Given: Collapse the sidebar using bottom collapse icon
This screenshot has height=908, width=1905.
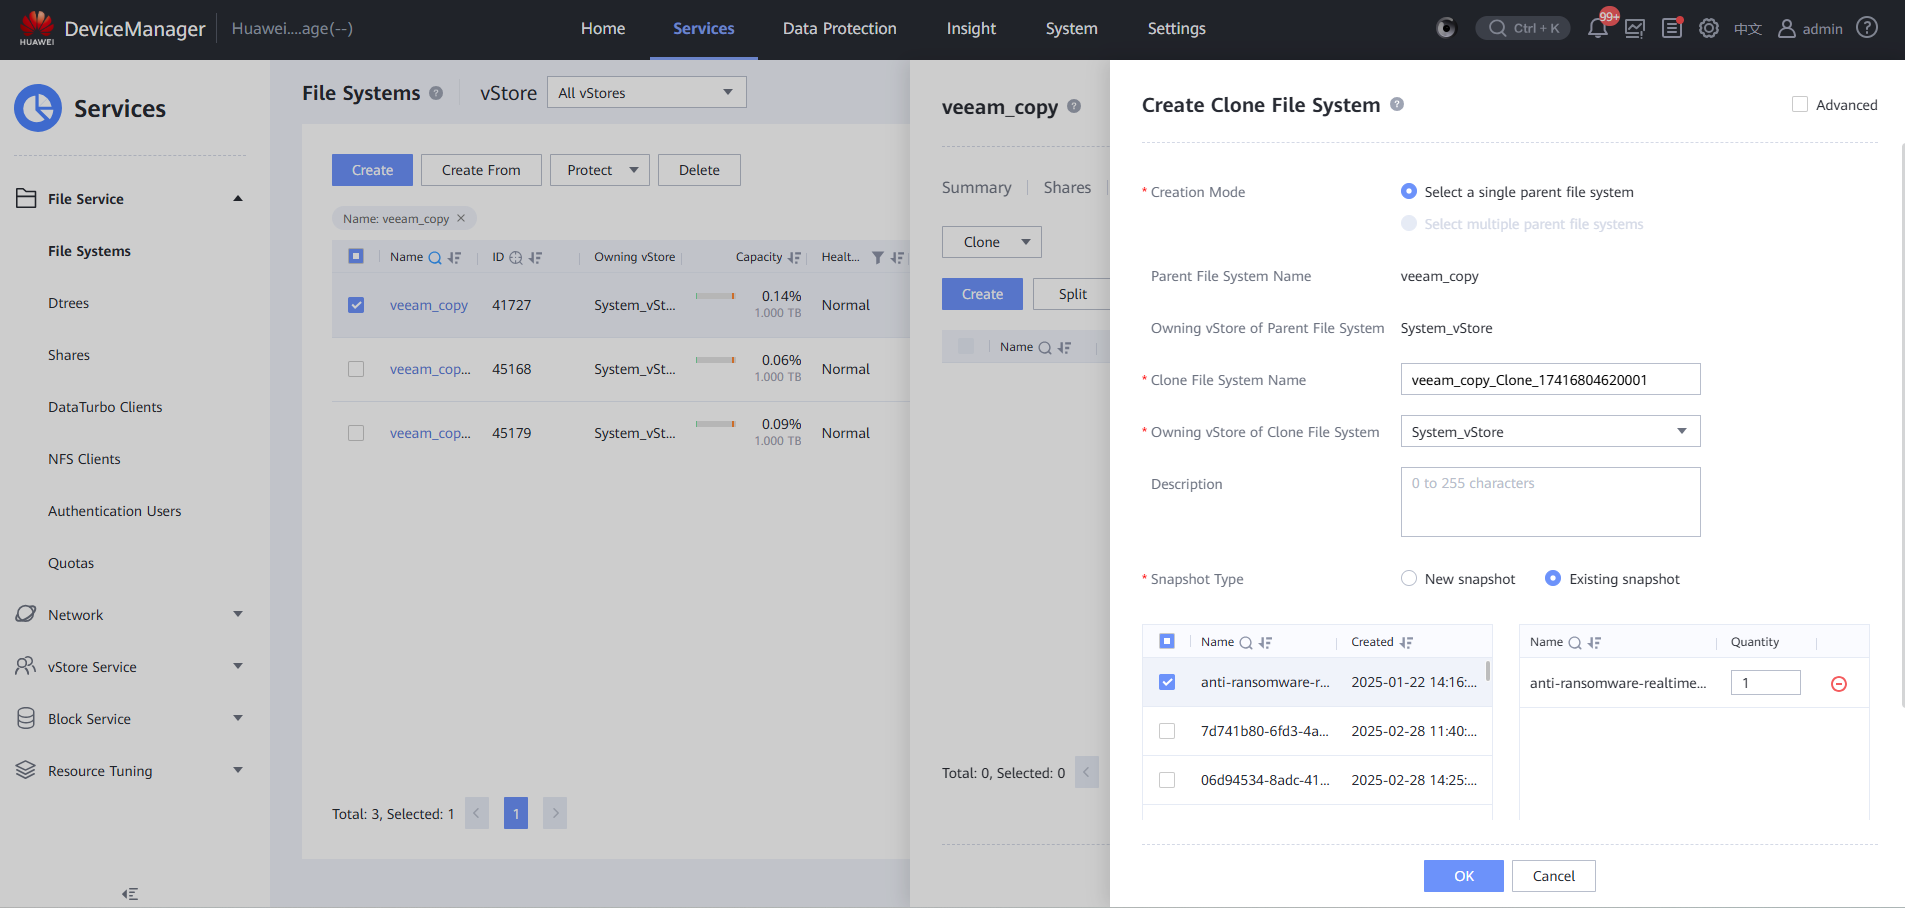Looking at the screenshot, I should (130, 894).
